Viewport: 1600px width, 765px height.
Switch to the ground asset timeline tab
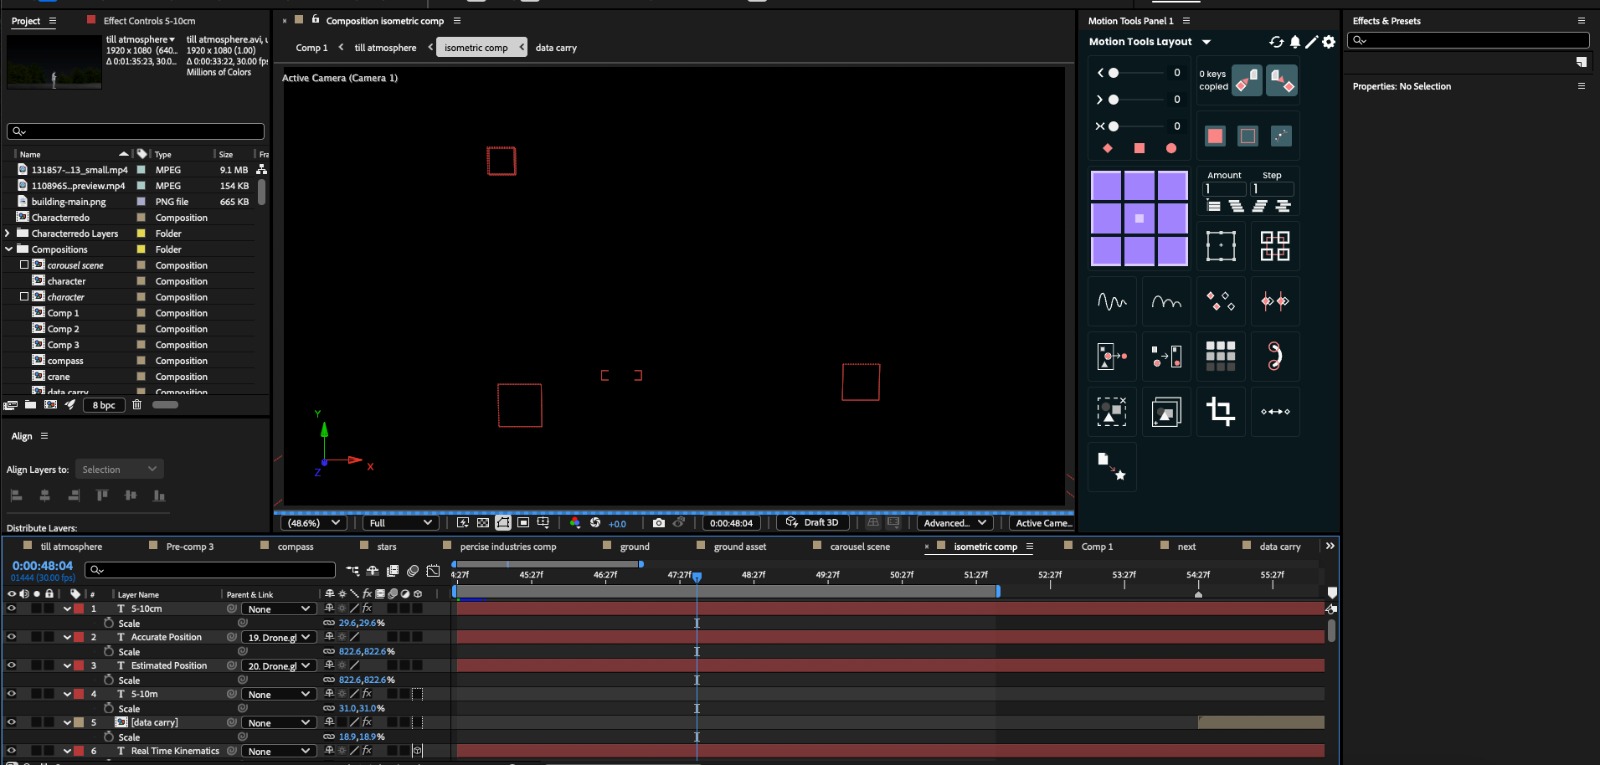click(x=740, y=547)
